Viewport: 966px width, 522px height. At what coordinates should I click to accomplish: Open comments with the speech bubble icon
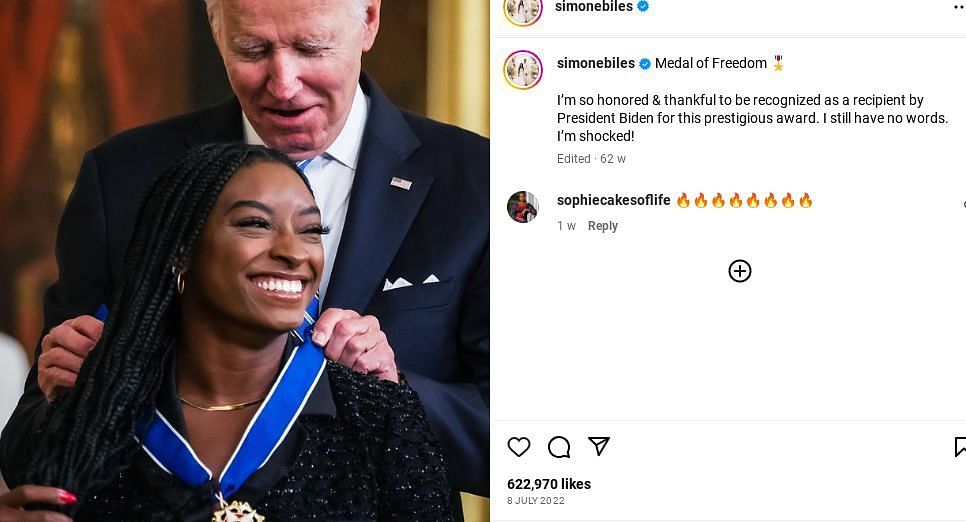point(559,447)
